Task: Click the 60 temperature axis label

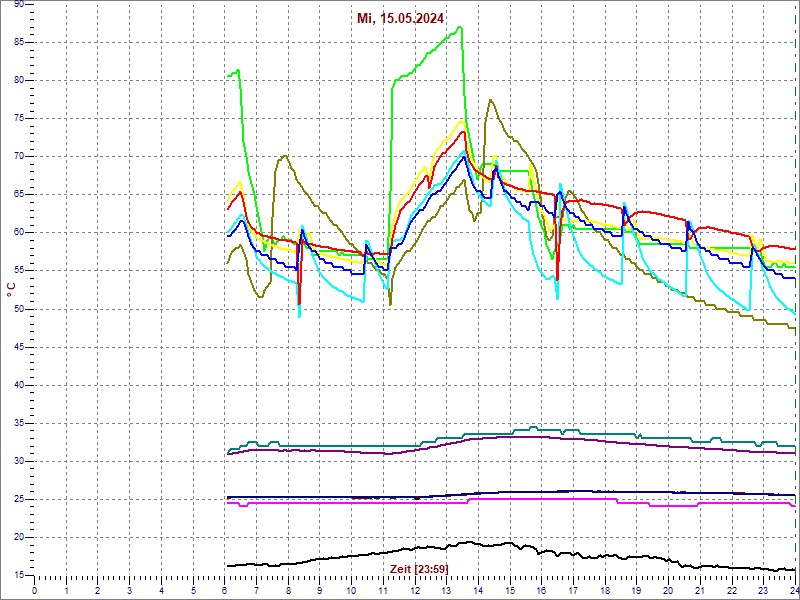Action: click(x=18, y=233)
